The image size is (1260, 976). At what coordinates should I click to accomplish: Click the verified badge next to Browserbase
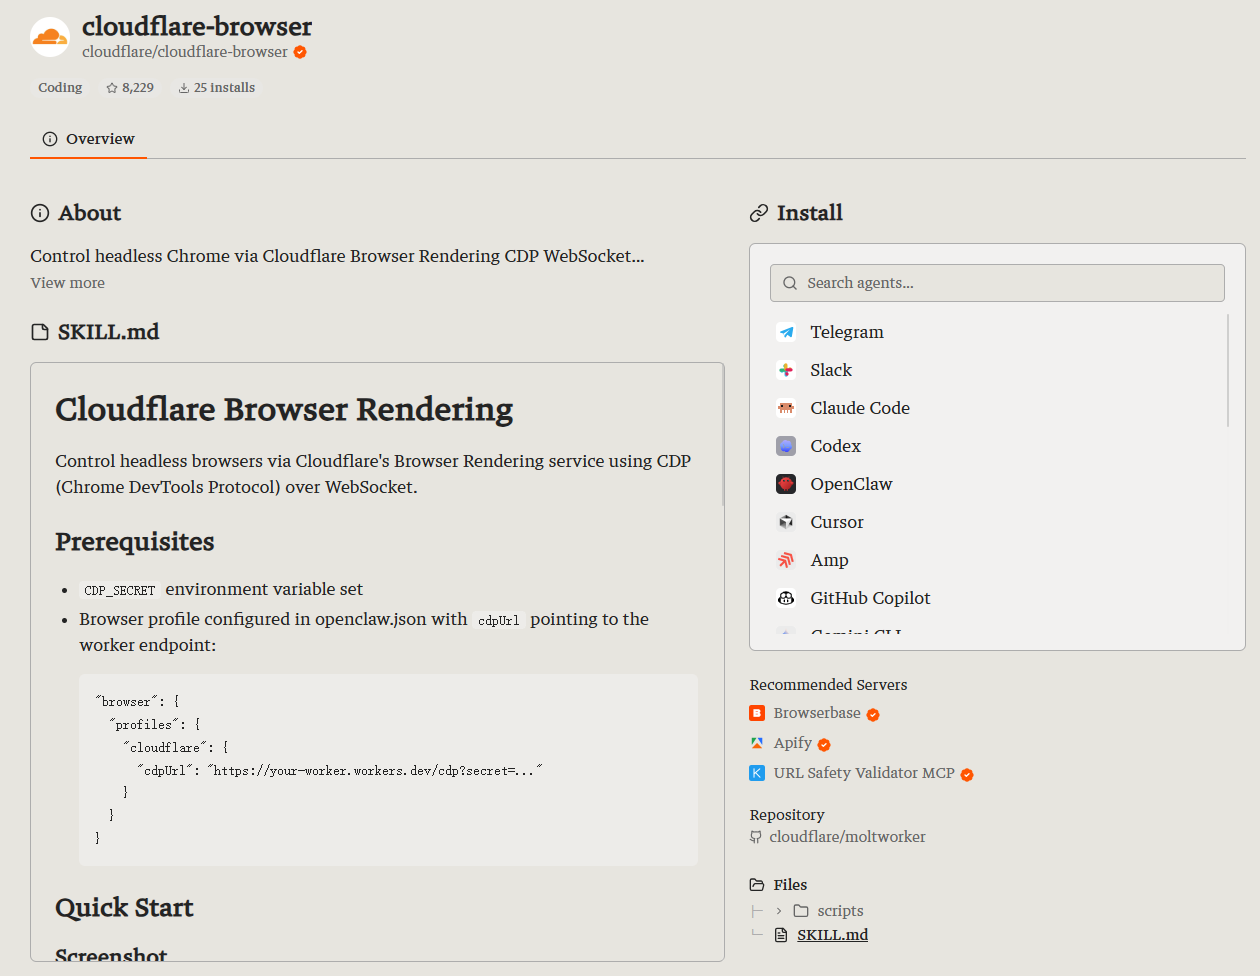(x=873, y=714)
